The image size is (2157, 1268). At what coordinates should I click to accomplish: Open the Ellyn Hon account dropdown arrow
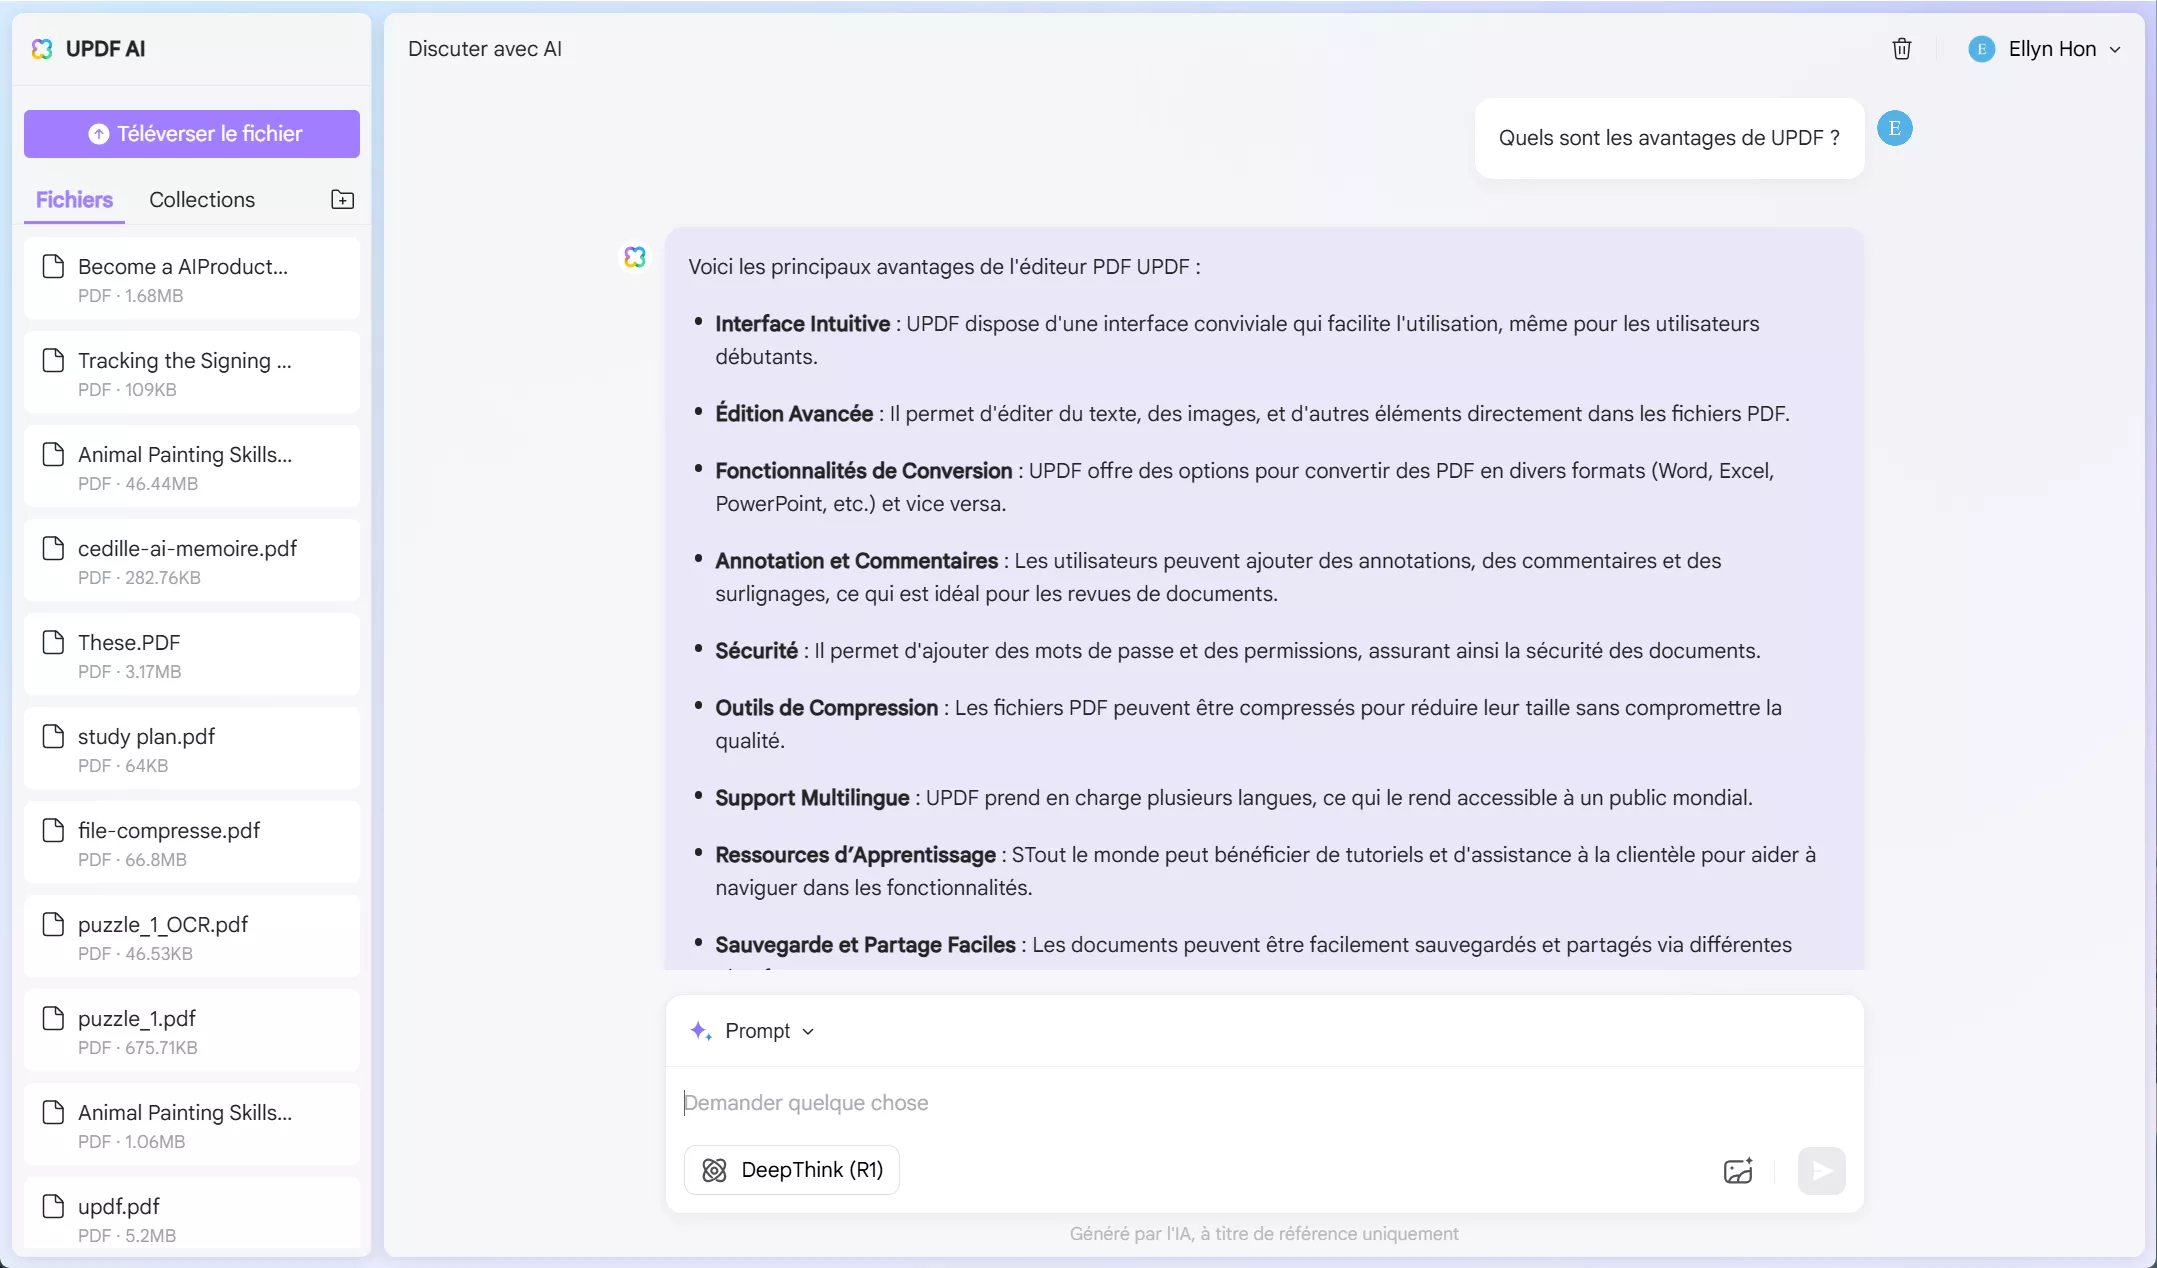click(2115, 50)
